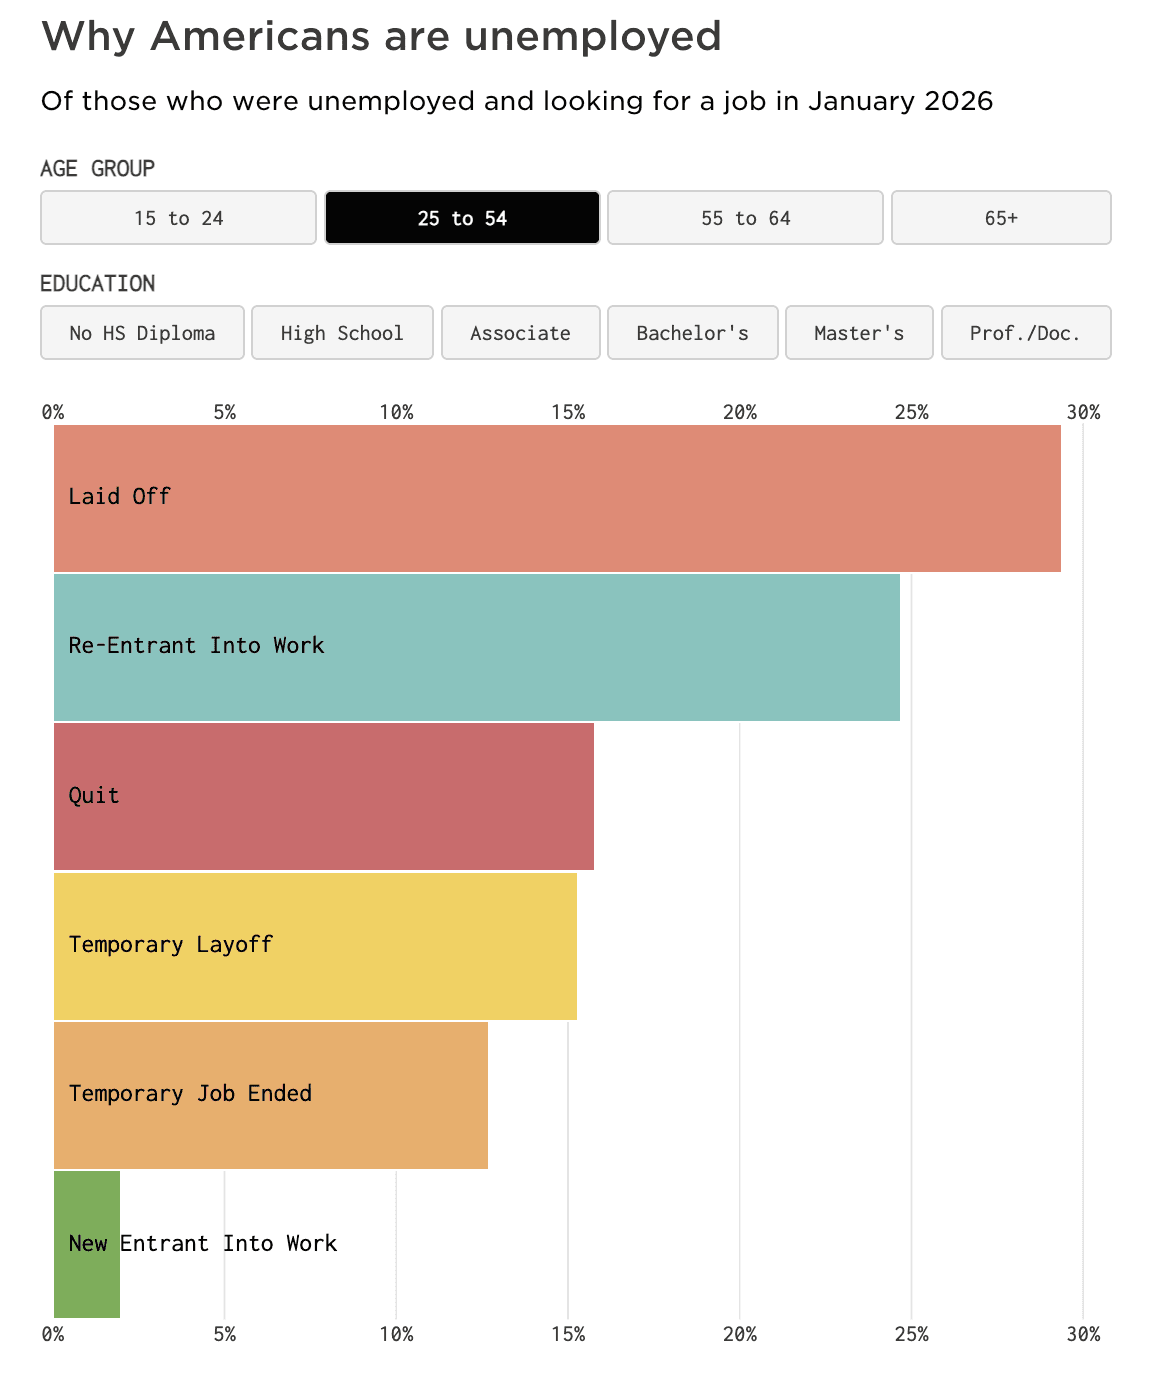Choose the 65+ age group button
This screenshot has height=1382, width=1162.
pos(1001,217)
